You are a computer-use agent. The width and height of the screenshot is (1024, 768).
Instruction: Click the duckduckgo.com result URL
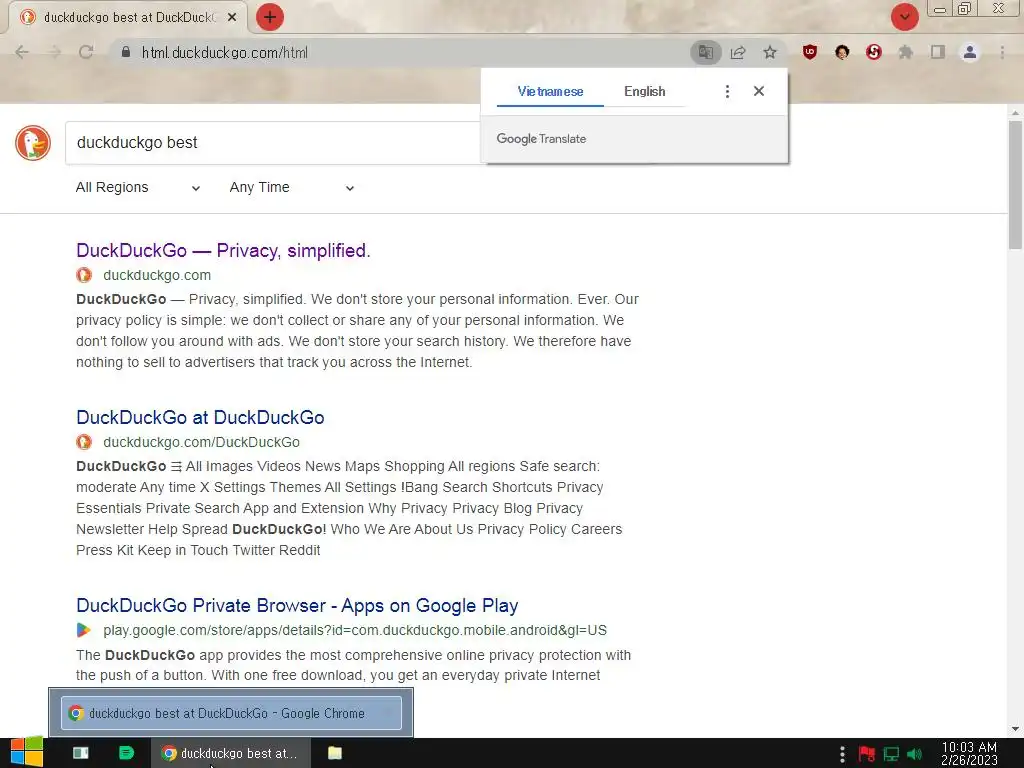(x=157, y=275)
